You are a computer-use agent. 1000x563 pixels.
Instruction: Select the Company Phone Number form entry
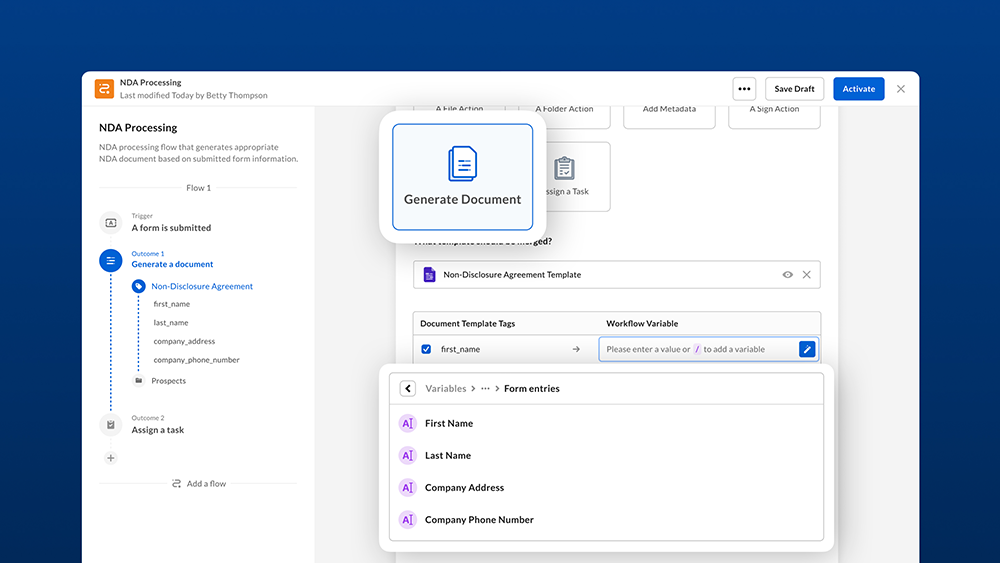coord(607,520)
